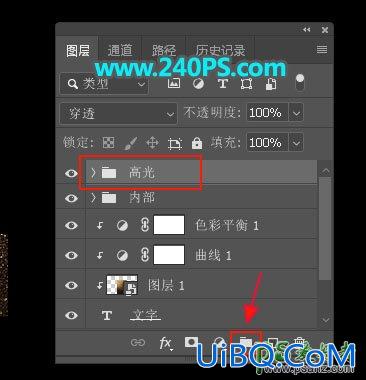Hide the 高光 group
366x380 pixels.
[x=71, y=173]
